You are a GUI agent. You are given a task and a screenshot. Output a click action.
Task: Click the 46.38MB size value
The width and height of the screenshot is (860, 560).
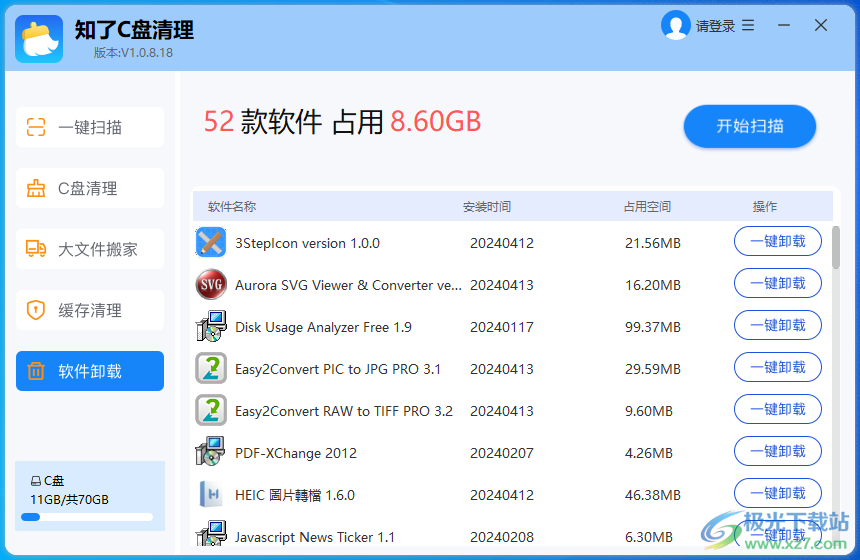click(x=653, y=495)
